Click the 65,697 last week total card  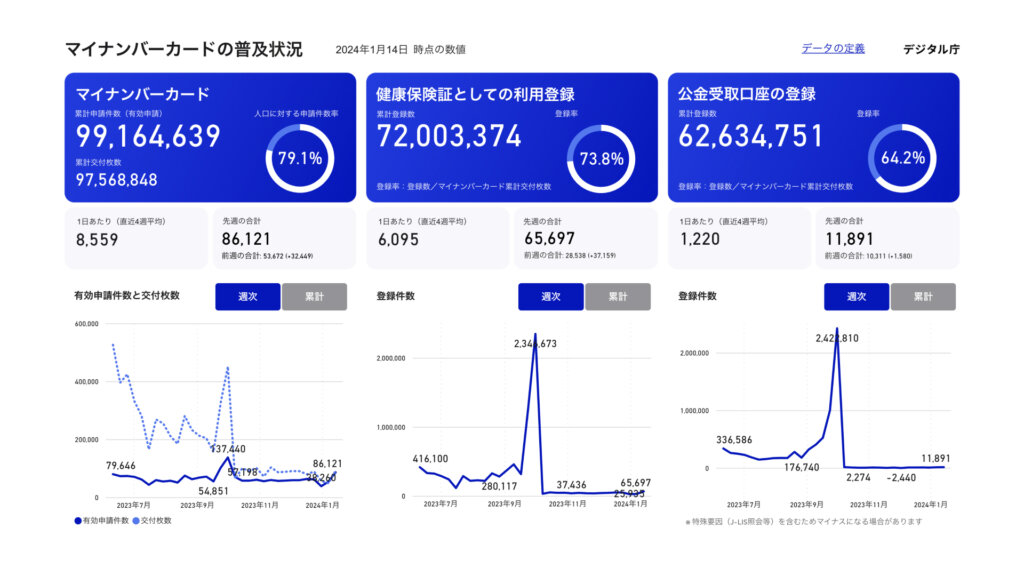tap(586, 238)
